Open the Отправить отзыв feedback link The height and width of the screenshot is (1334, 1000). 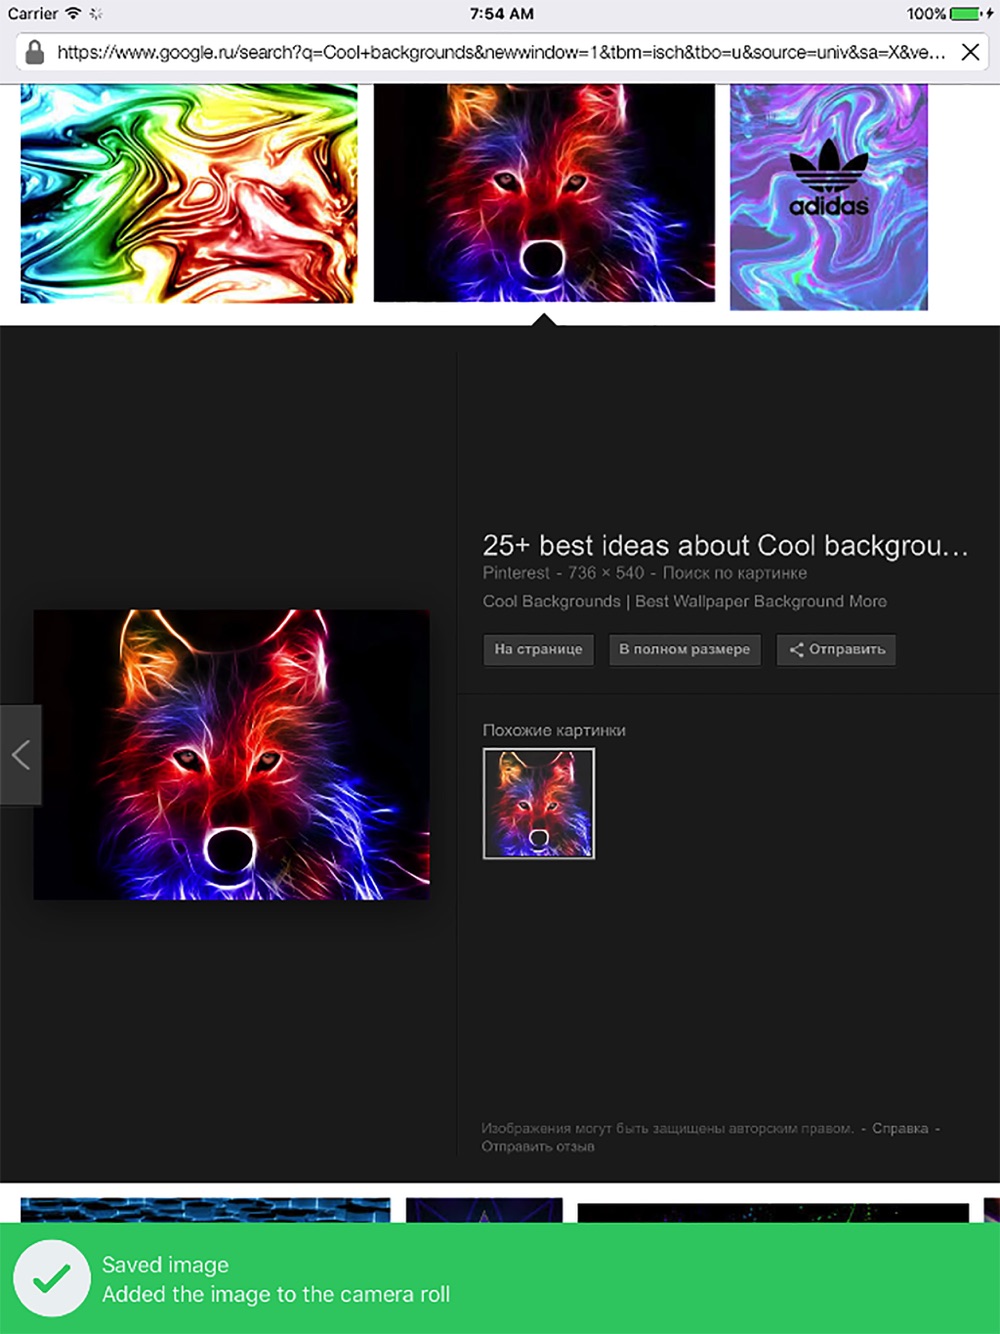pos(538,1146)
